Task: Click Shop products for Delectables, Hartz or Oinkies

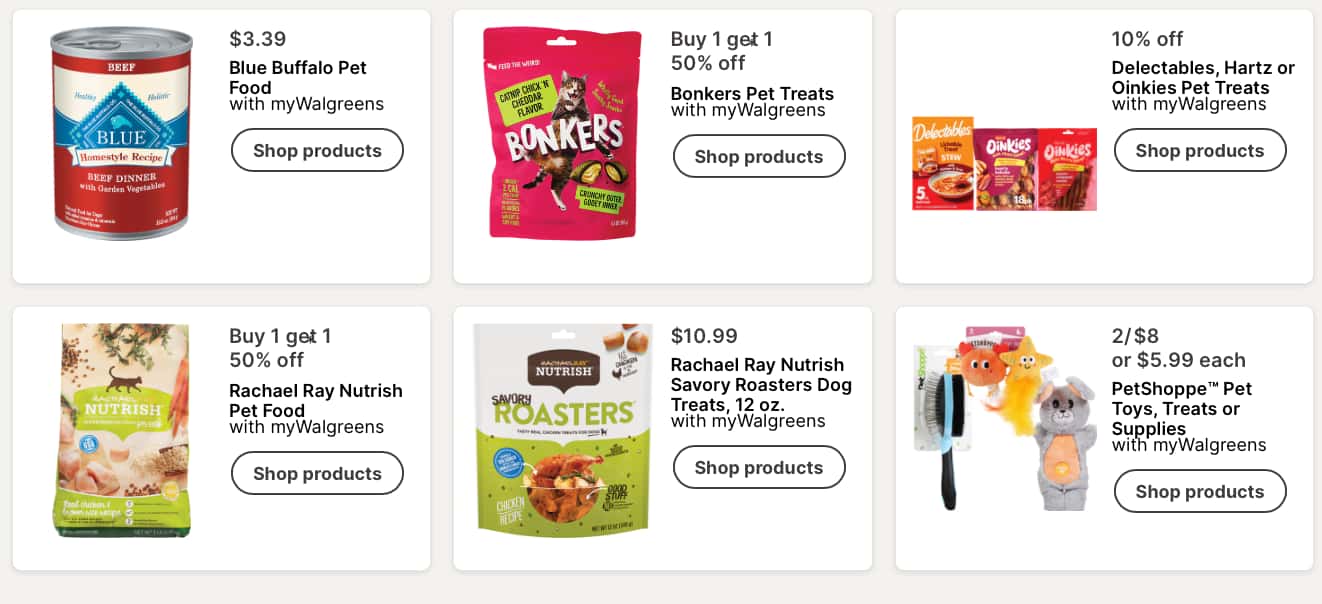Action: pos(1199,151)
